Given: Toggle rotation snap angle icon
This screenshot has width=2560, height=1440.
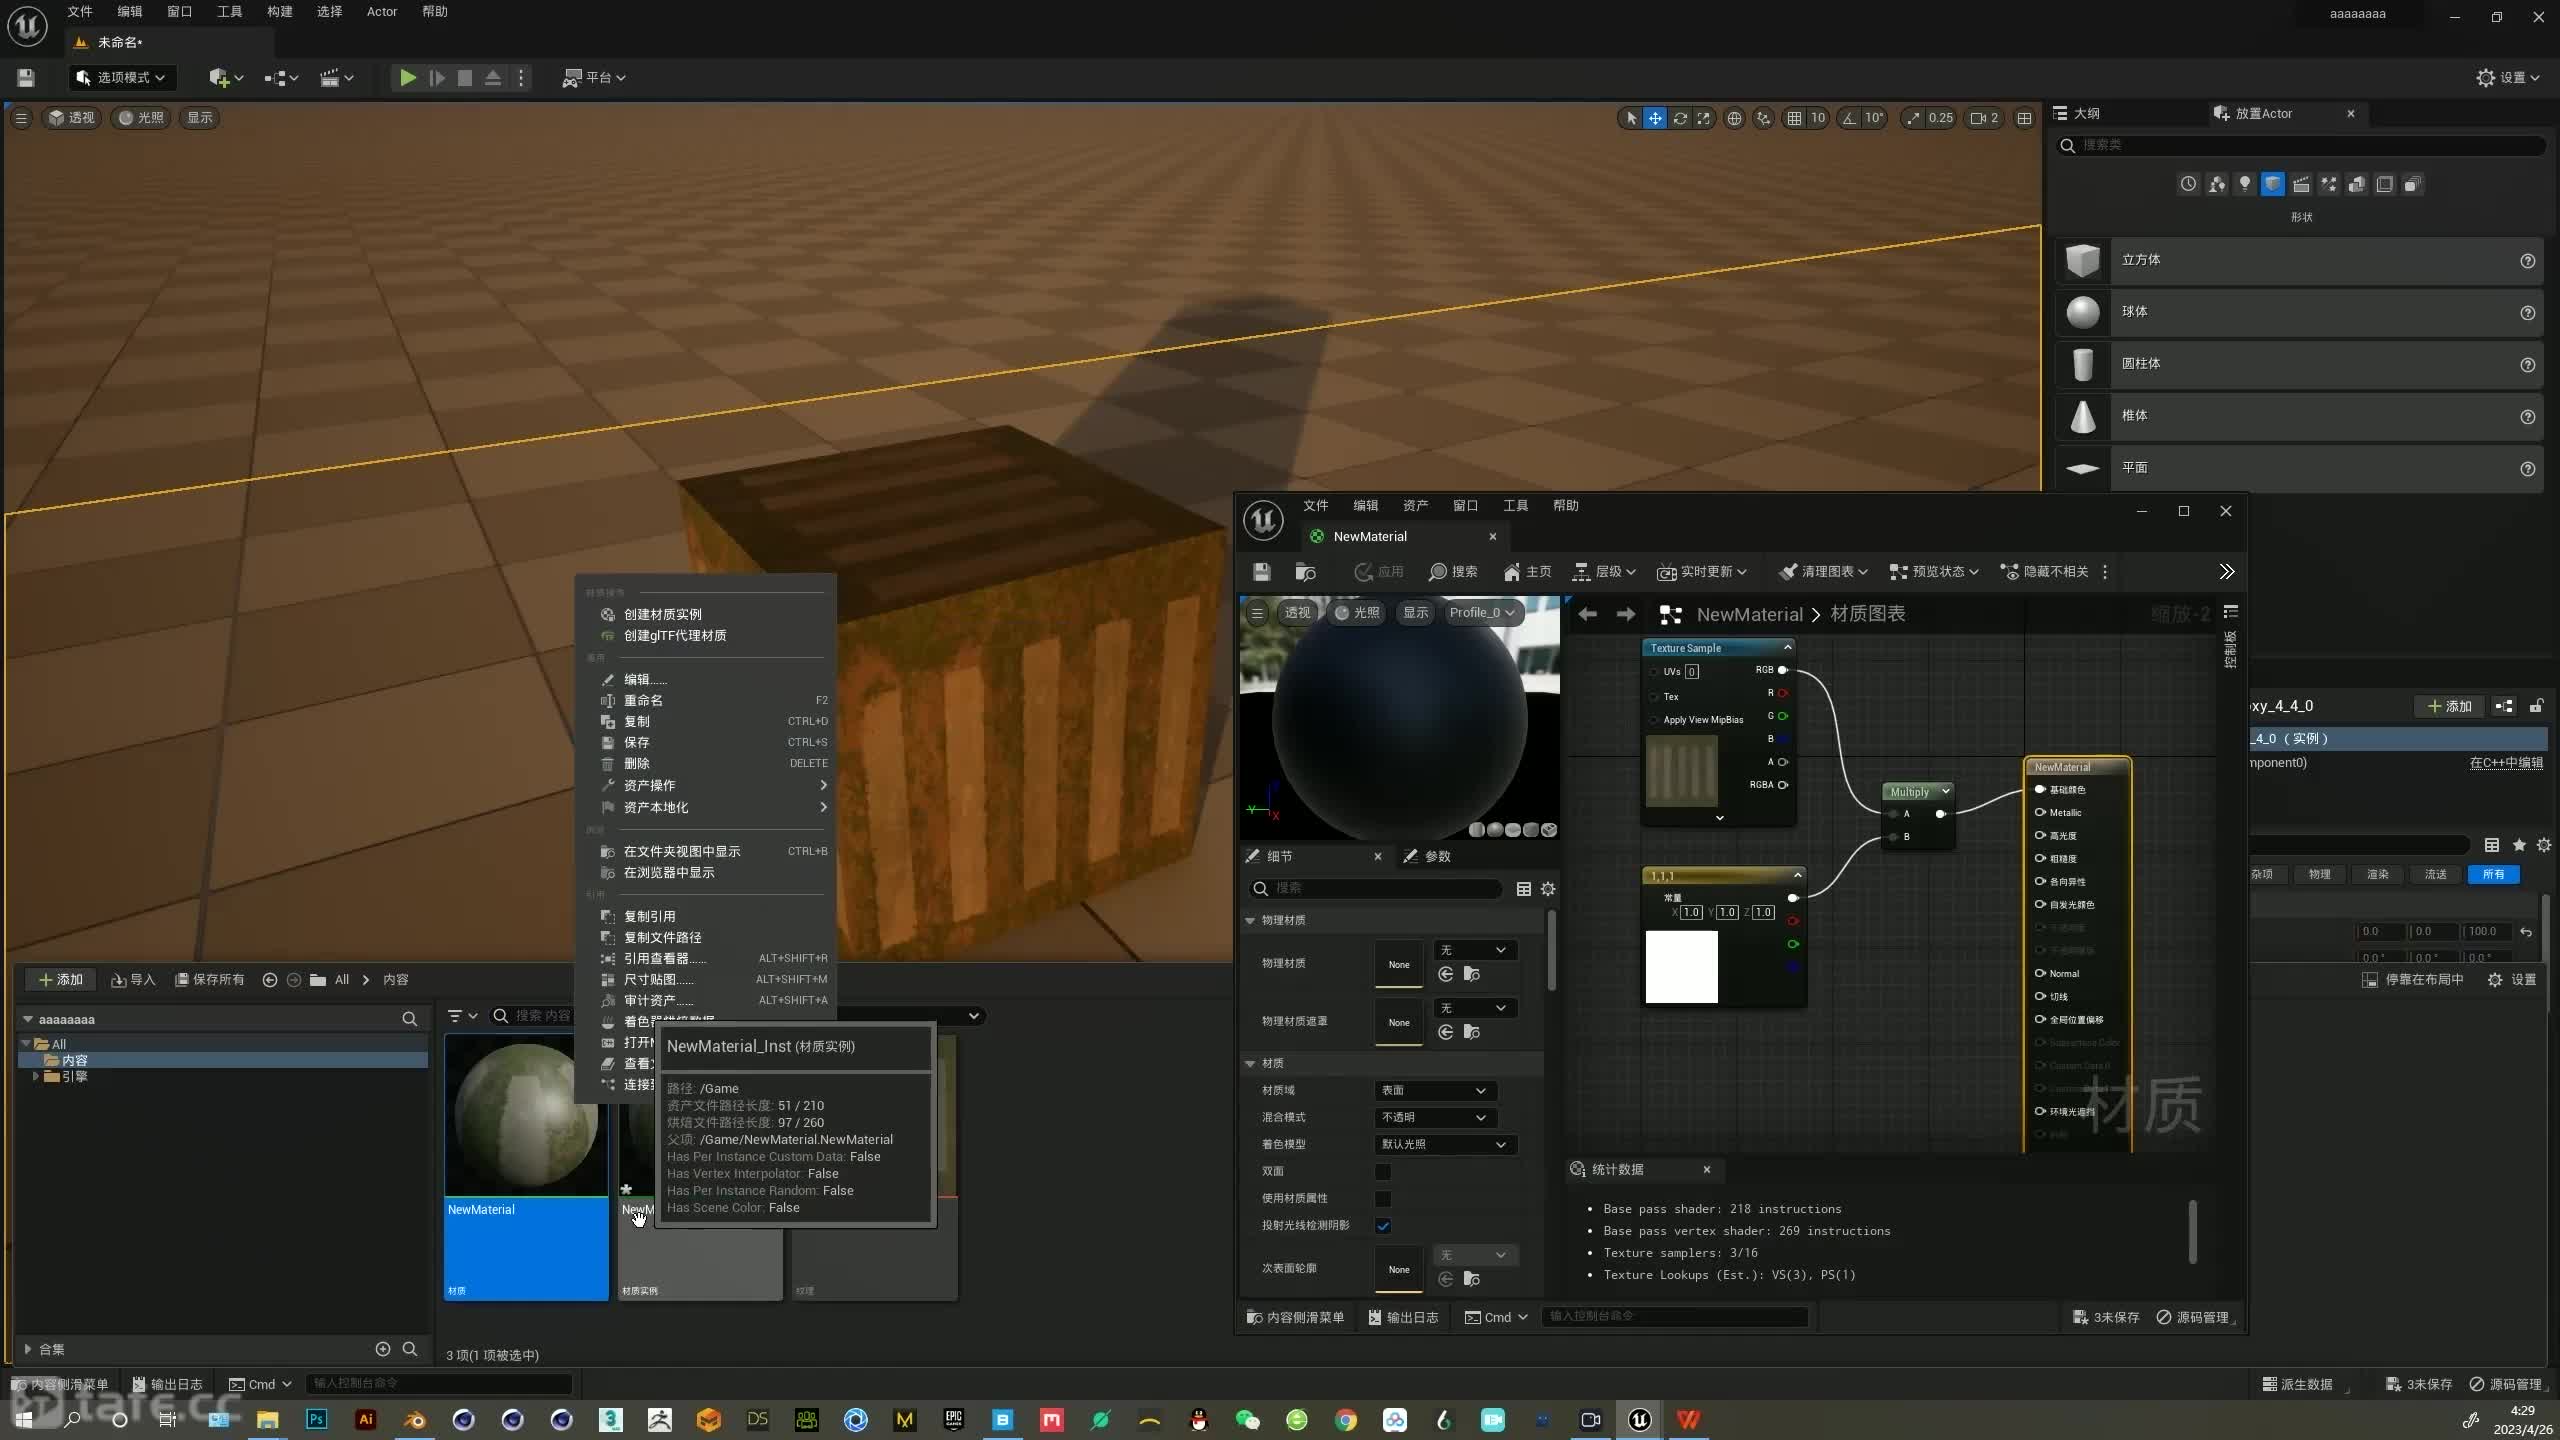Looking at the screenshot, I should (x=1849, y=118).
